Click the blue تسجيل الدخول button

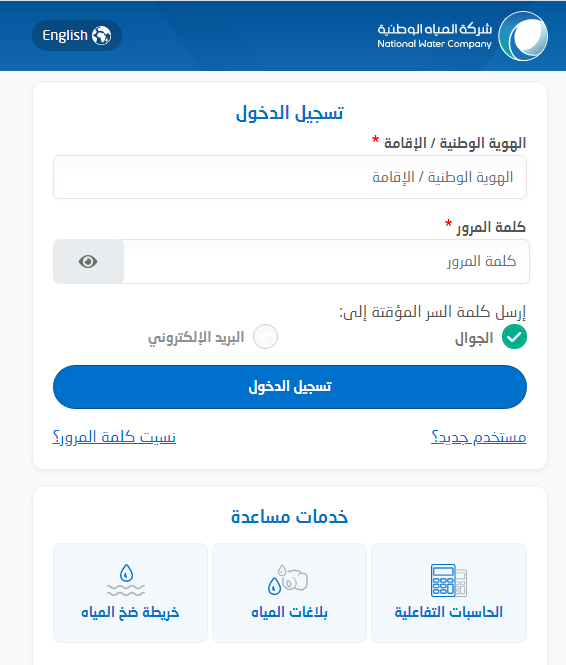(x=290, y=387)
